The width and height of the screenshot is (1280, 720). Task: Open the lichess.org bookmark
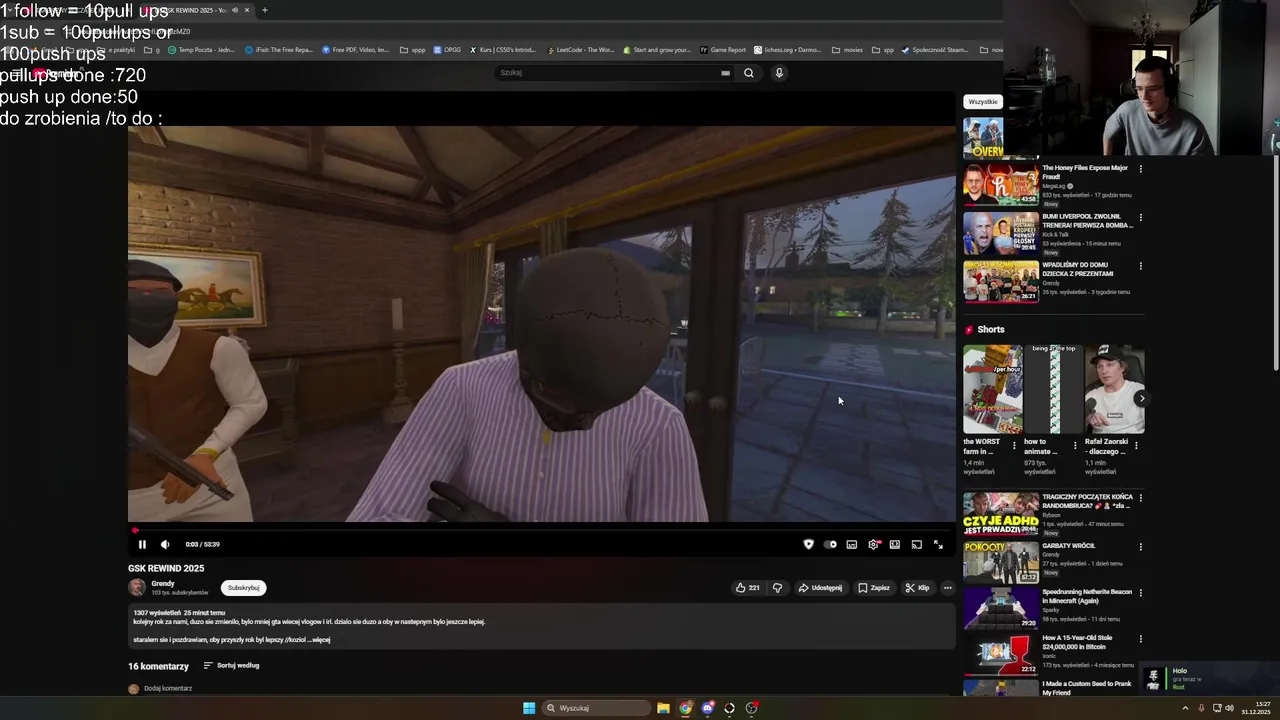point(787,50)
